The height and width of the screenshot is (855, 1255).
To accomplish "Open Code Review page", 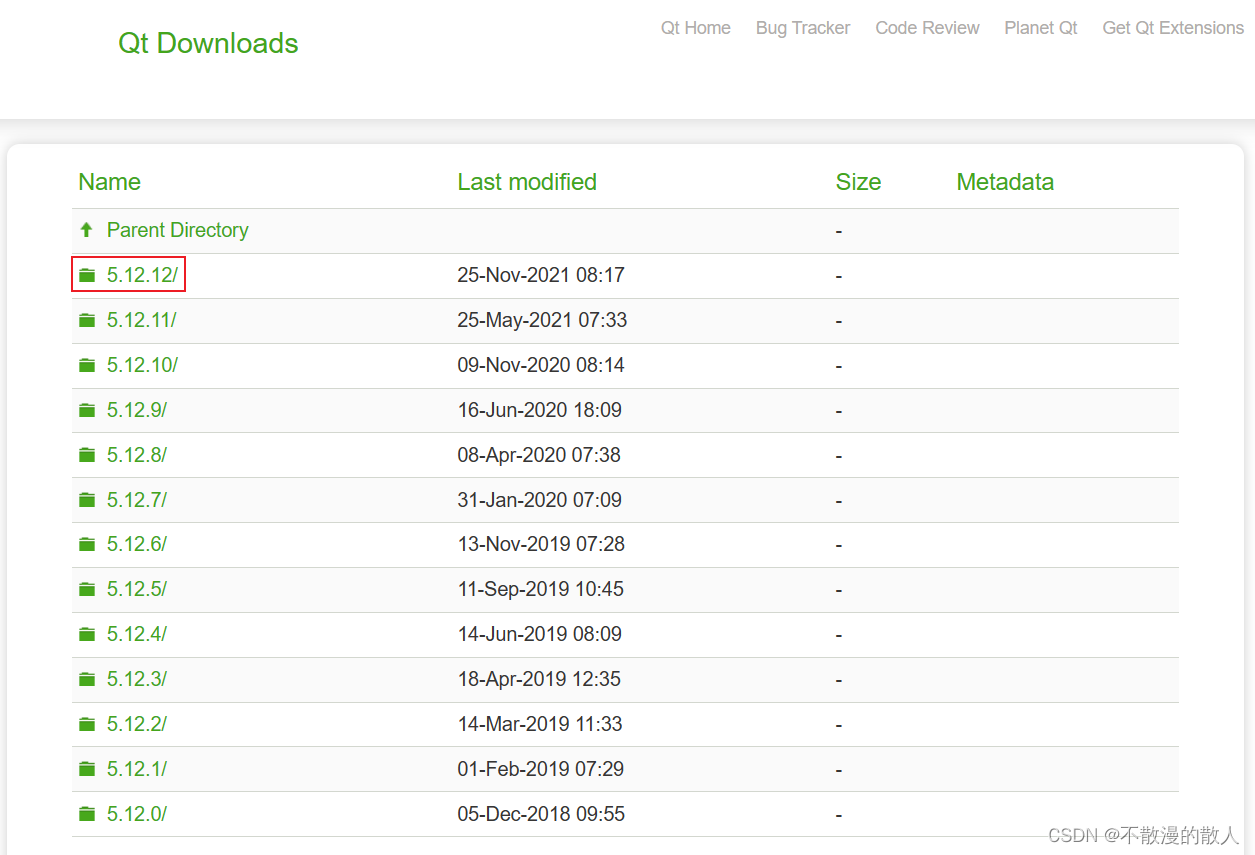I will point(928,28).
